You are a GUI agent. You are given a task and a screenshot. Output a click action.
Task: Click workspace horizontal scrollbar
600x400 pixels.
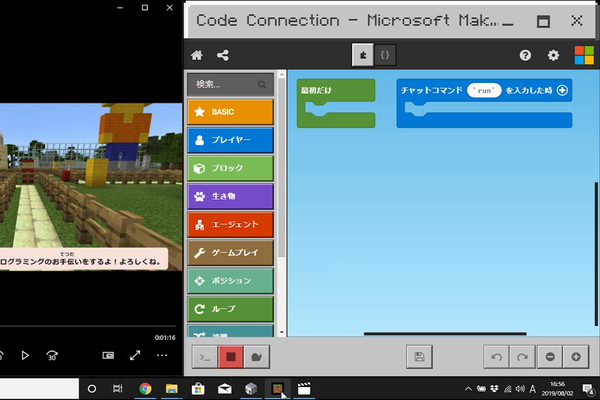445,334
